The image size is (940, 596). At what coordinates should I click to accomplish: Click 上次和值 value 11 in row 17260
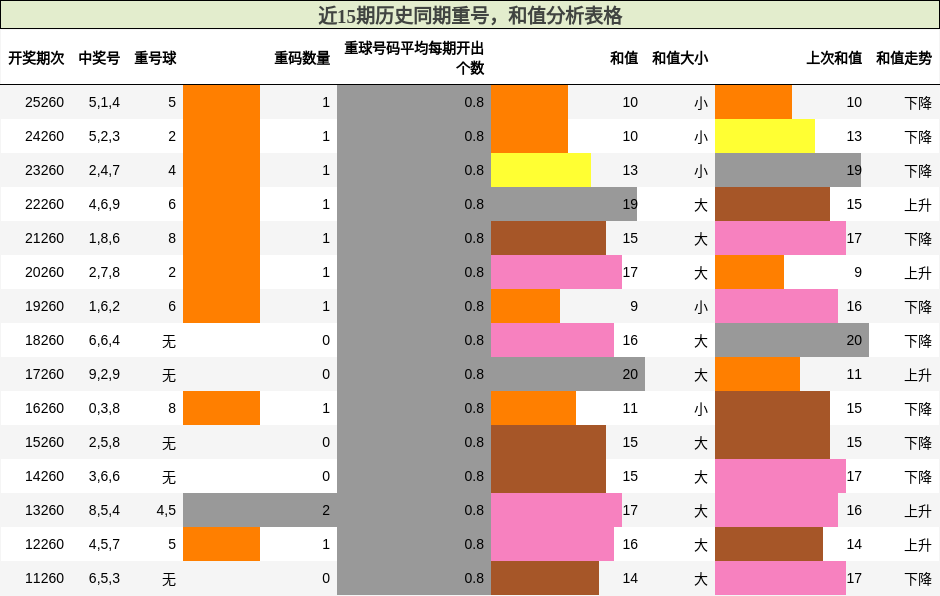(854, 374)
